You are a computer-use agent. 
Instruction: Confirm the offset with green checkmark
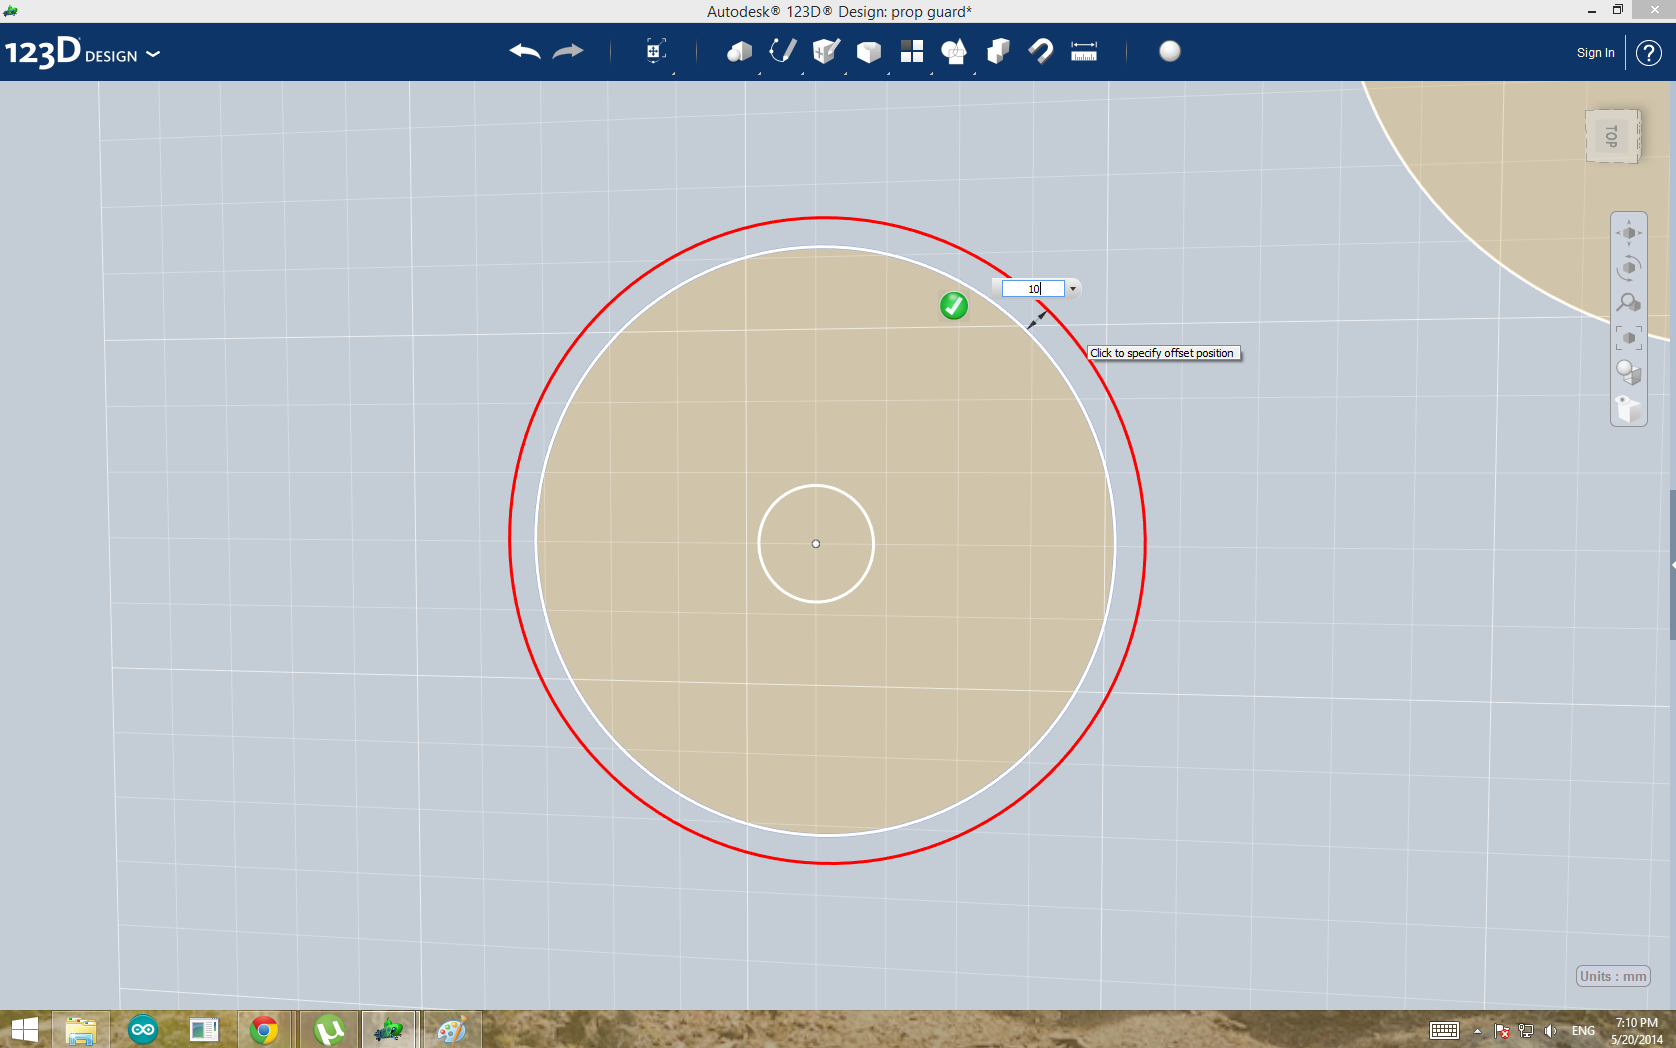[x=954, y=306]
